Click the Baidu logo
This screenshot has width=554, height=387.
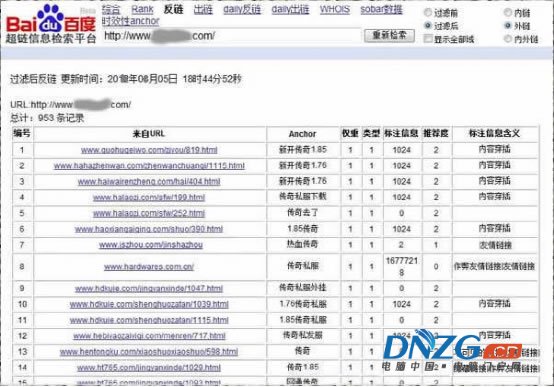(x=51, y=24)
